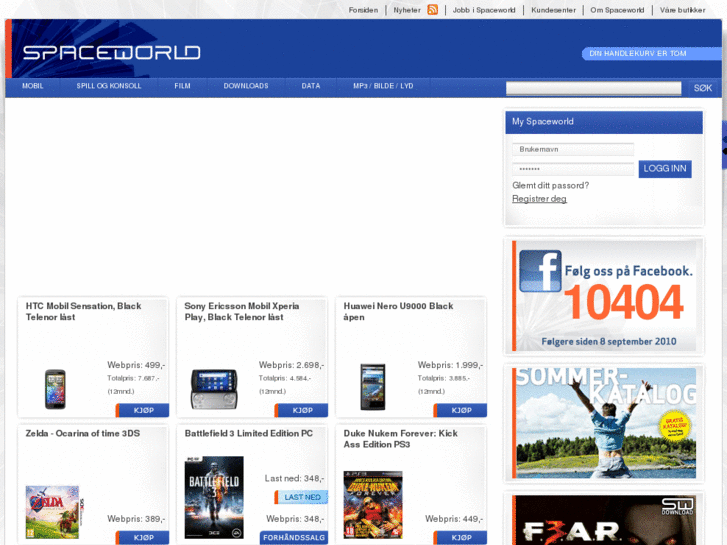Viewport: 727px width, 545px height.
Task: Click the HTC Sensation phone image
Action: [x=55, y=389]
